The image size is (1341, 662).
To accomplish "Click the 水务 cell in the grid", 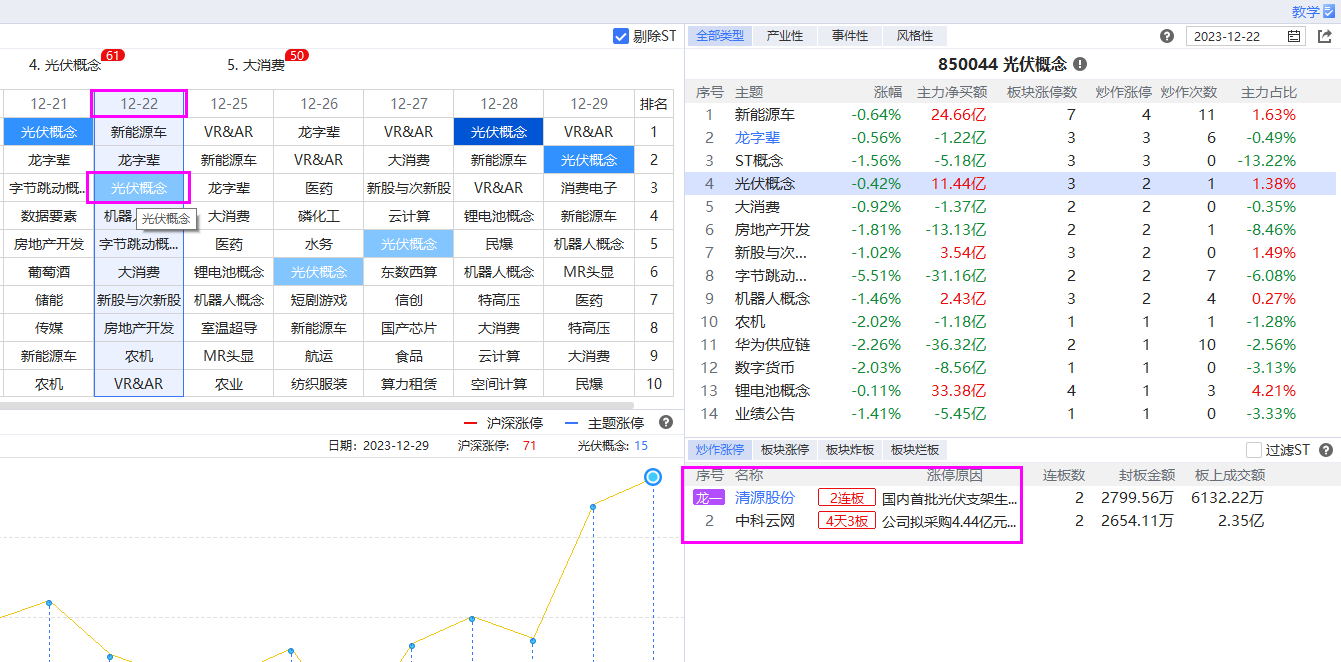I will point(319,244).
